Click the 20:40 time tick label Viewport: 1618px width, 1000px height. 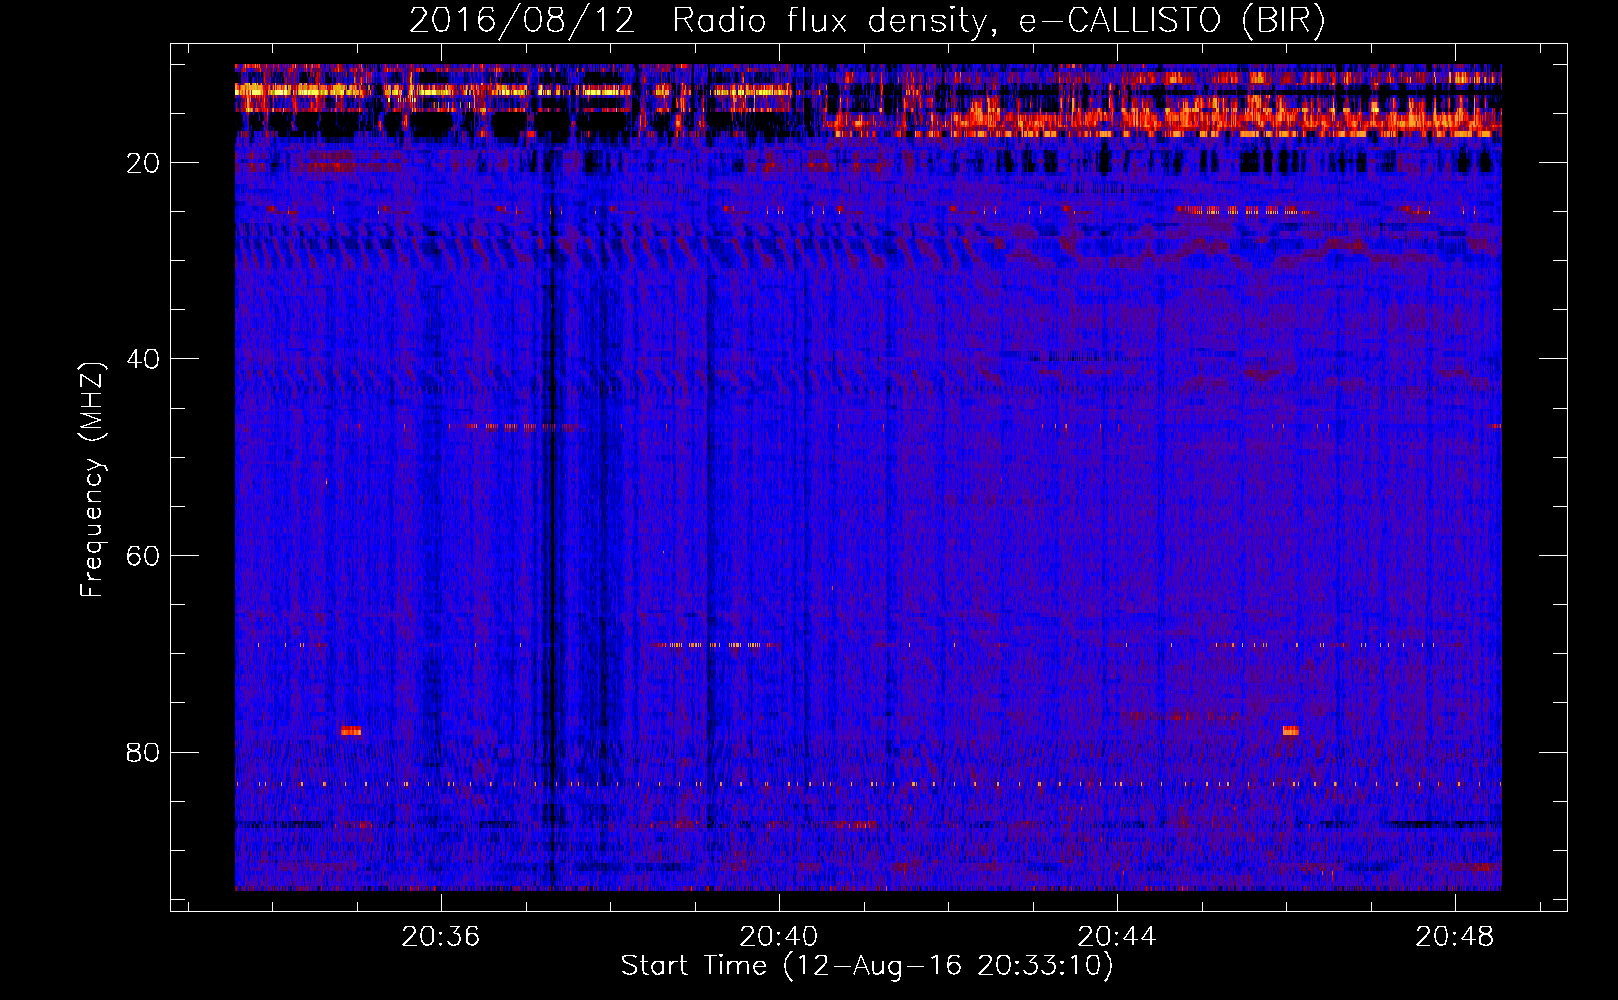(x=779, y=937)
